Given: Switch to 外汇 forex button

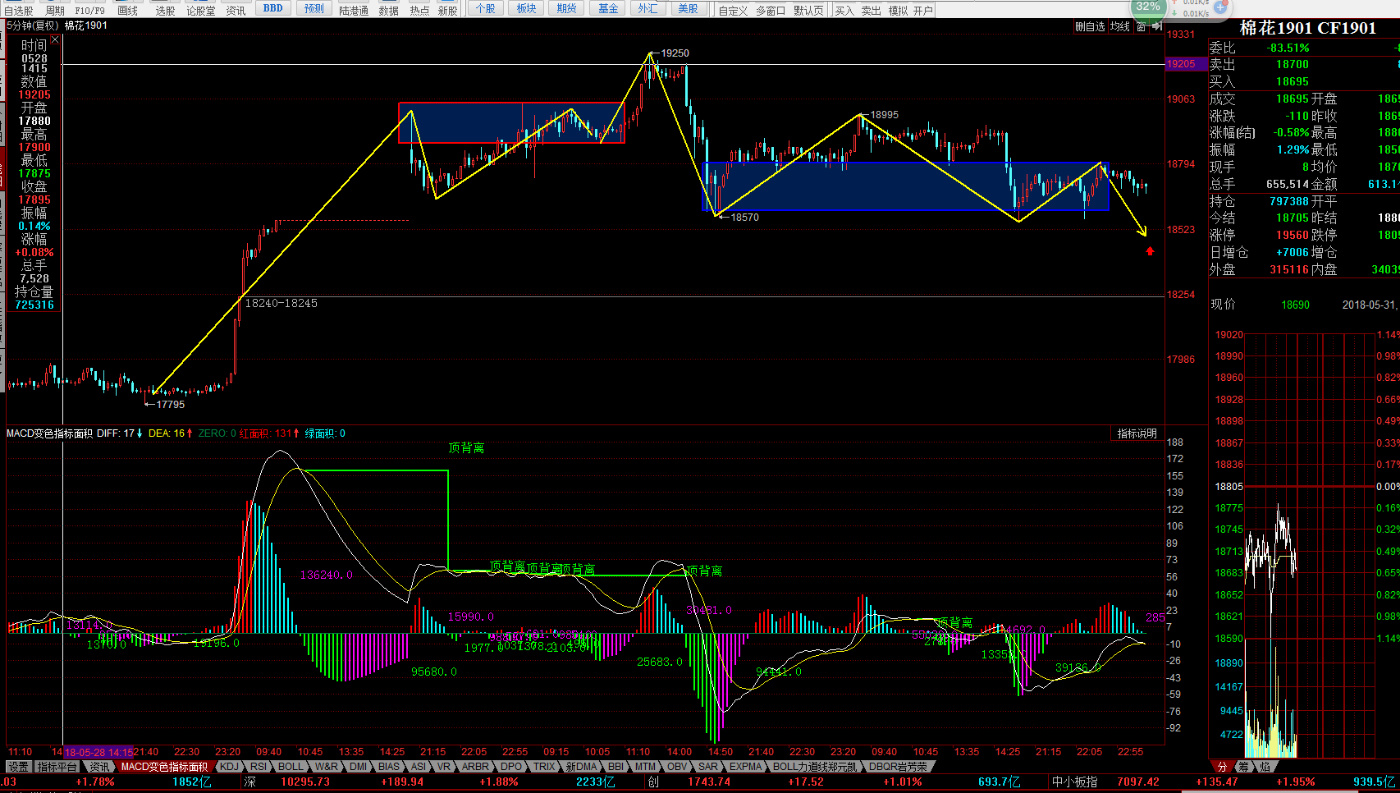Looking at the screenshot, I should coord(648,9).
